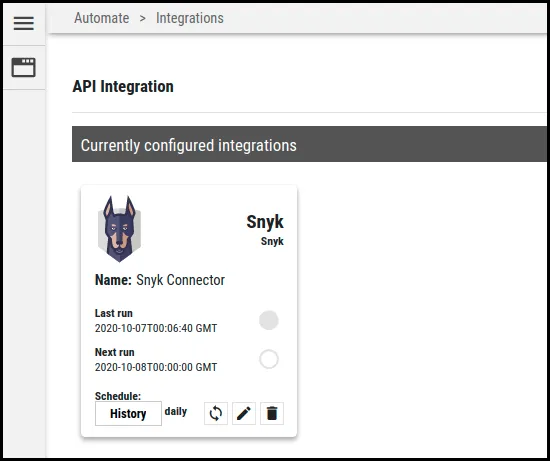Click the last run timestamp 2020-10-07T00:06:40 GMT

tap(156, 328)
